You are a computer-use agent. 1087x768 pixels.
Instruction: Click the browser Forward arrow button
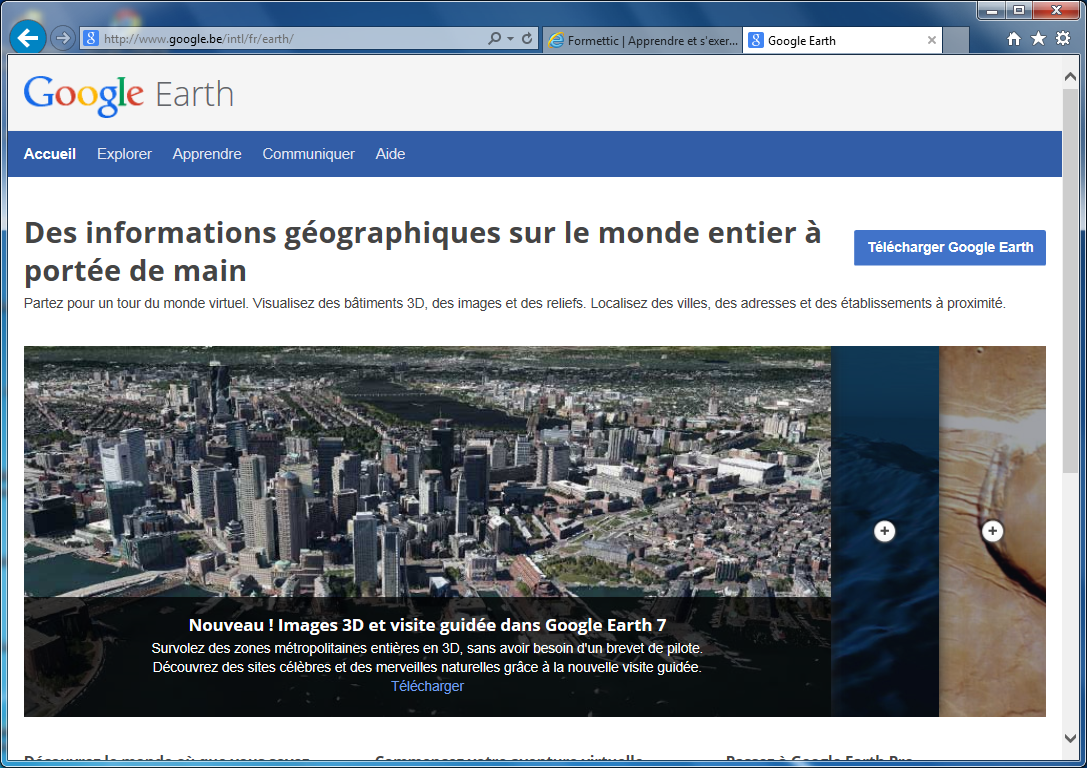click(x=63, y=38)
